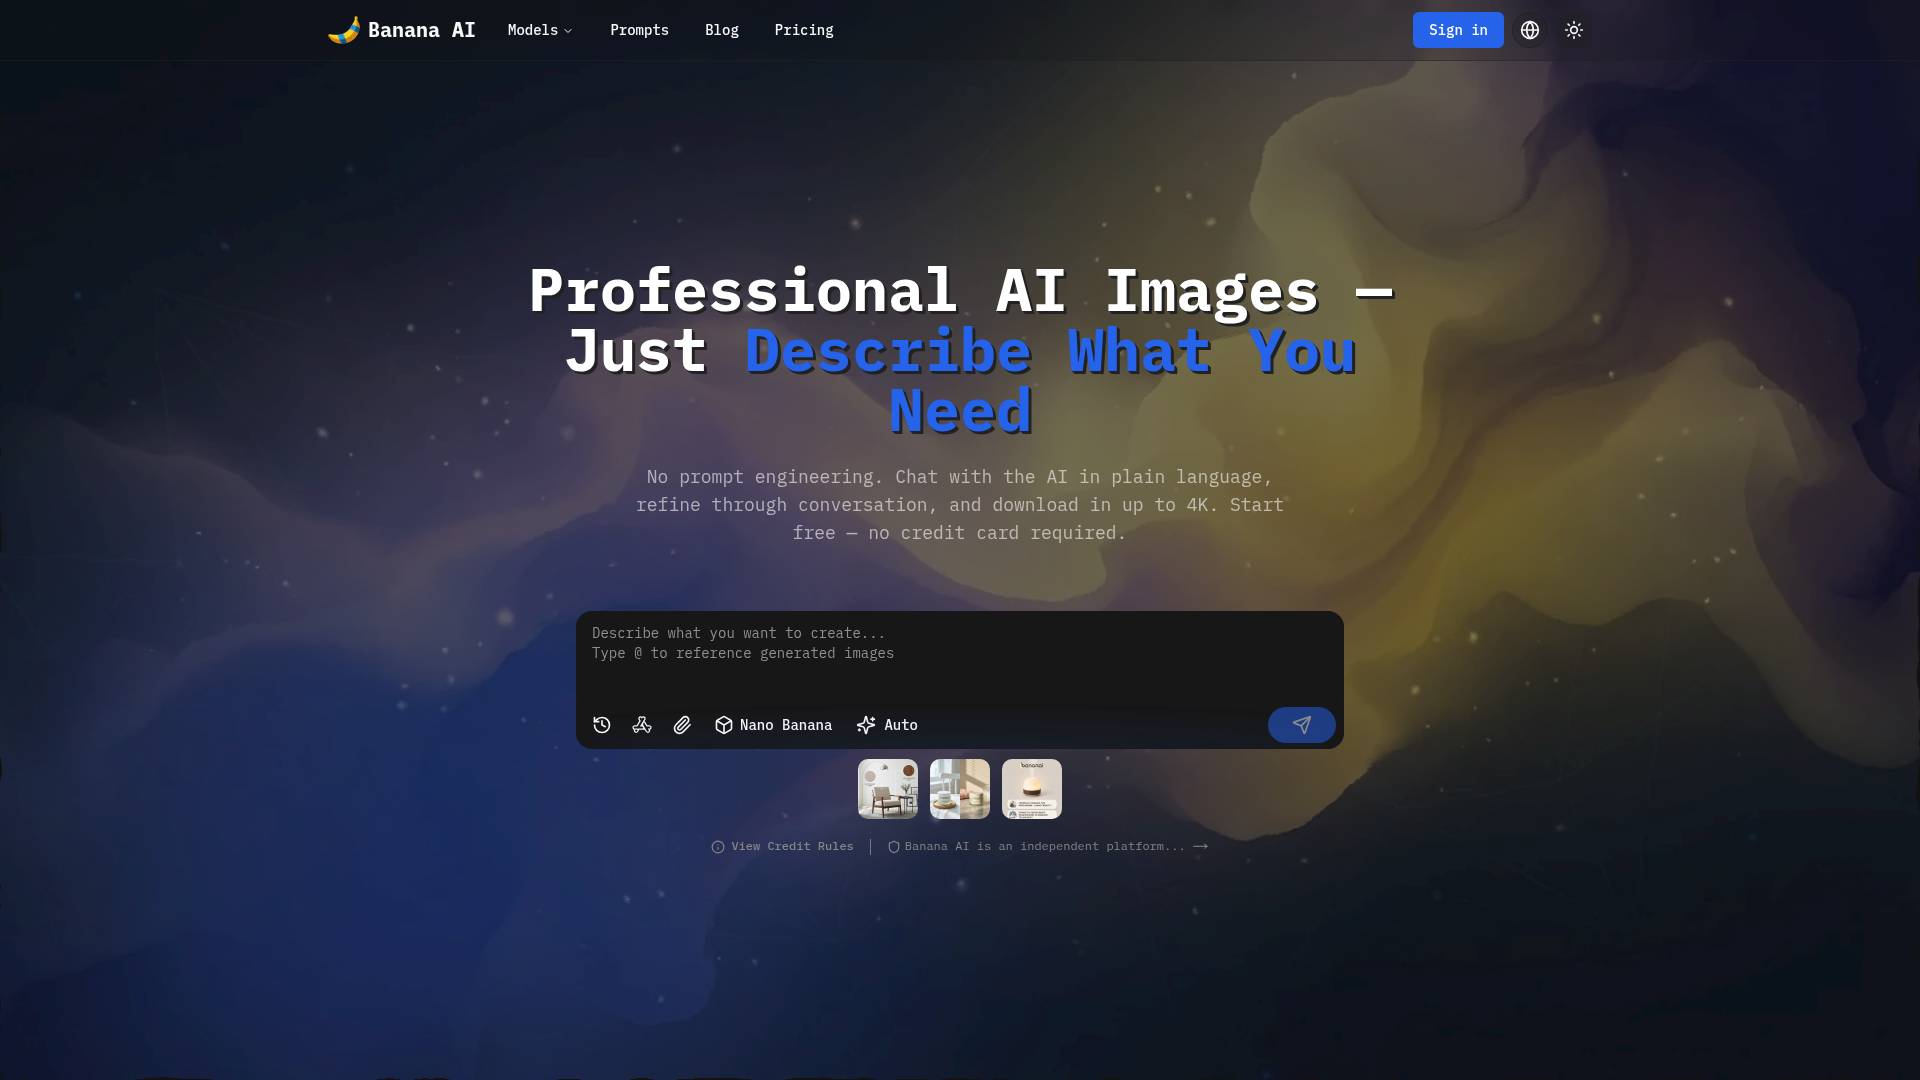Open the credit rules info icon
This screenshot has width=1920, height=1080.
pos(717,846)
